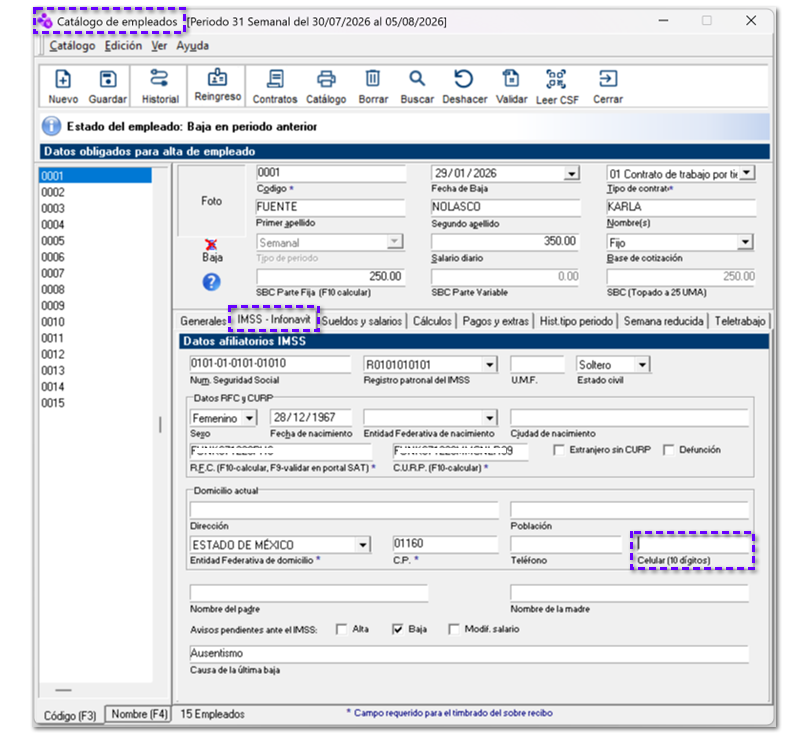Click the Primer apellido field FUENTE
Image resolution: width=785 pixels, height=736 pixels.
click(330, 207)
